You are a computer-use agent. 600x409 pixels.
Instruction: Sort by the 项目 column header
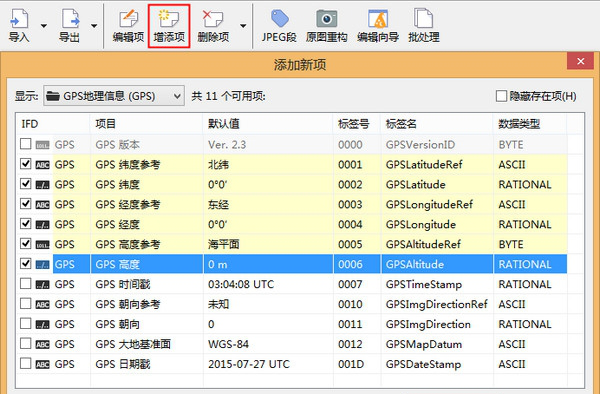(147, 124)
